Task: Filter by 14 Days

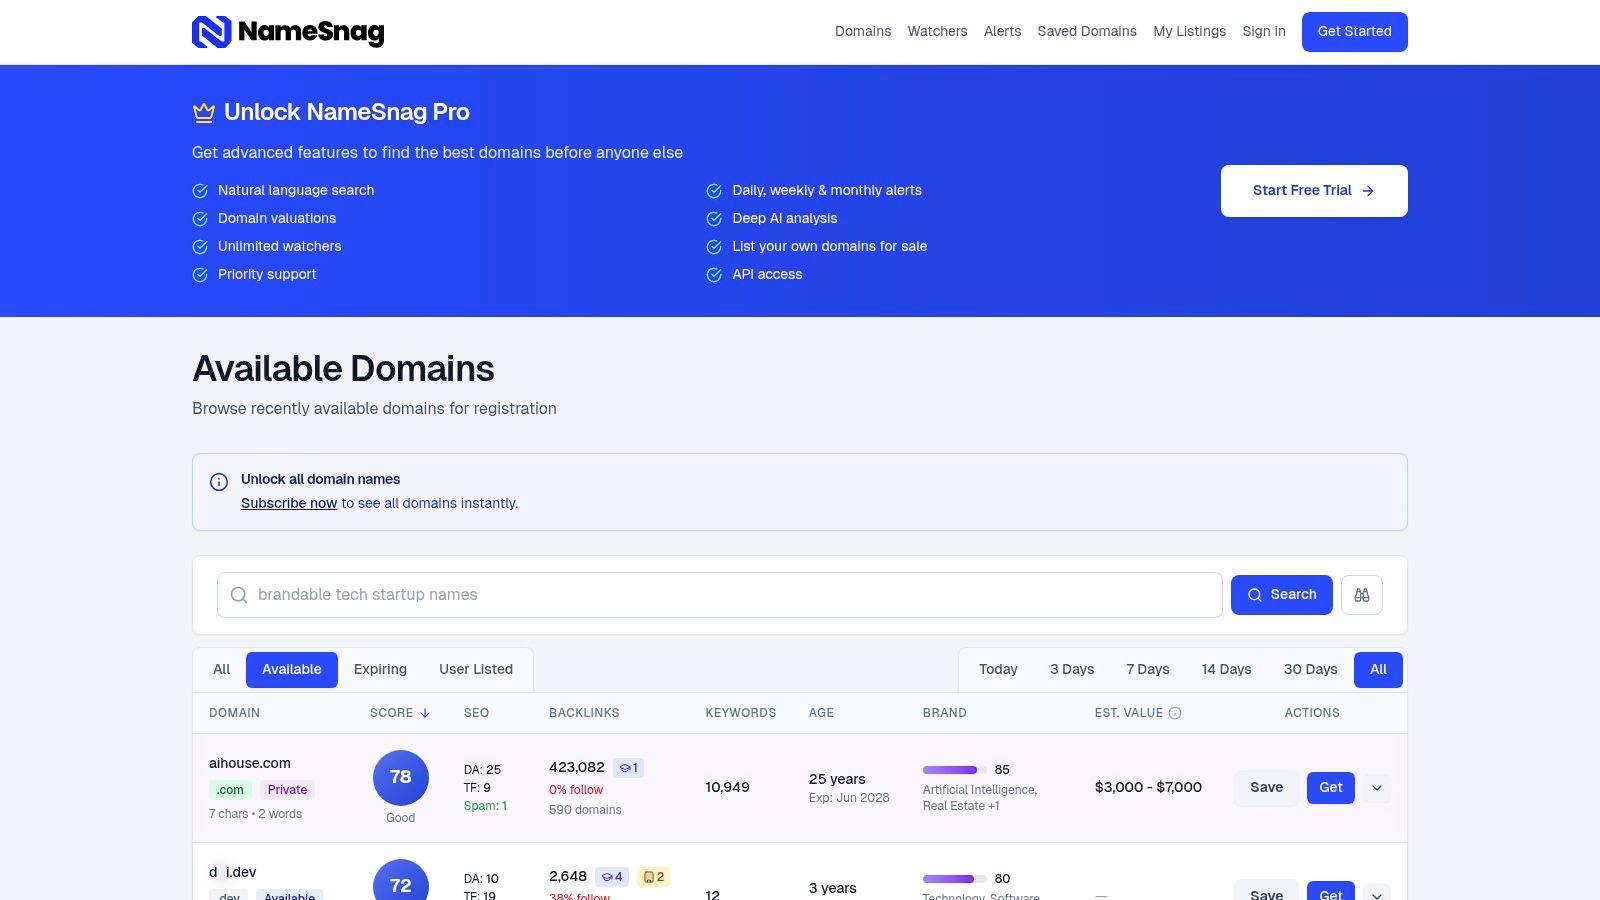Action: [1226, 670]
